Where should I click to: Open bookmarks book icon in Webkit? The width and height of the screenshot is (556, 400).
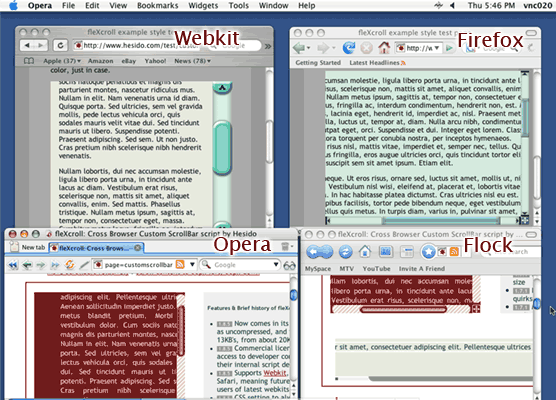29,61
